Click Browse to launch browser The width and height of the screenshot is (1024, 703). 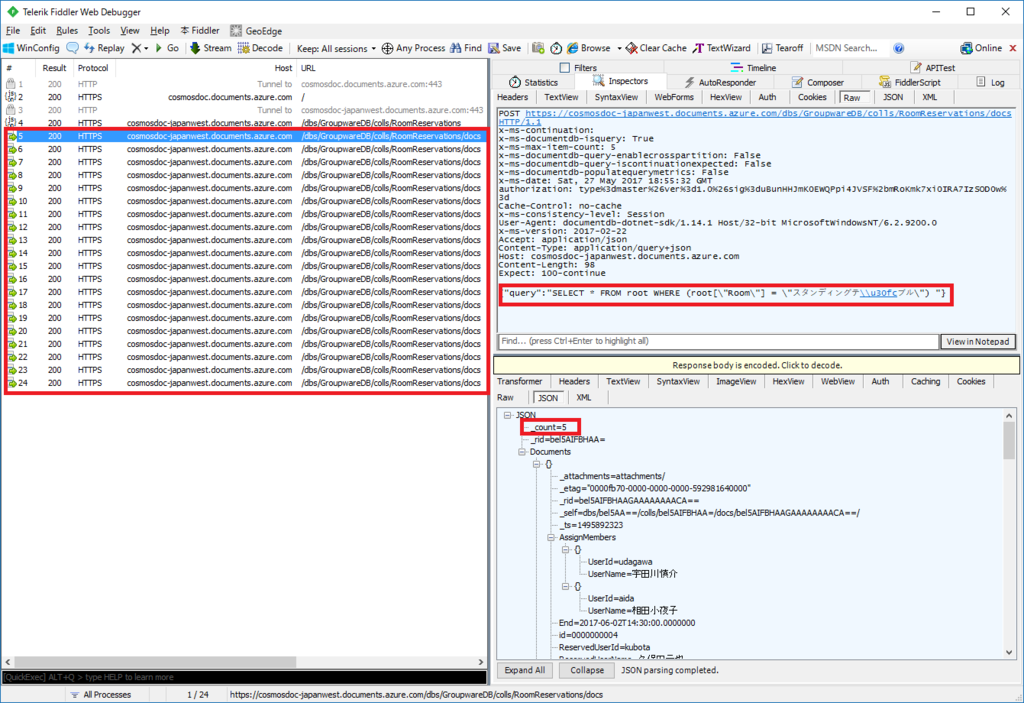[589, 48]
